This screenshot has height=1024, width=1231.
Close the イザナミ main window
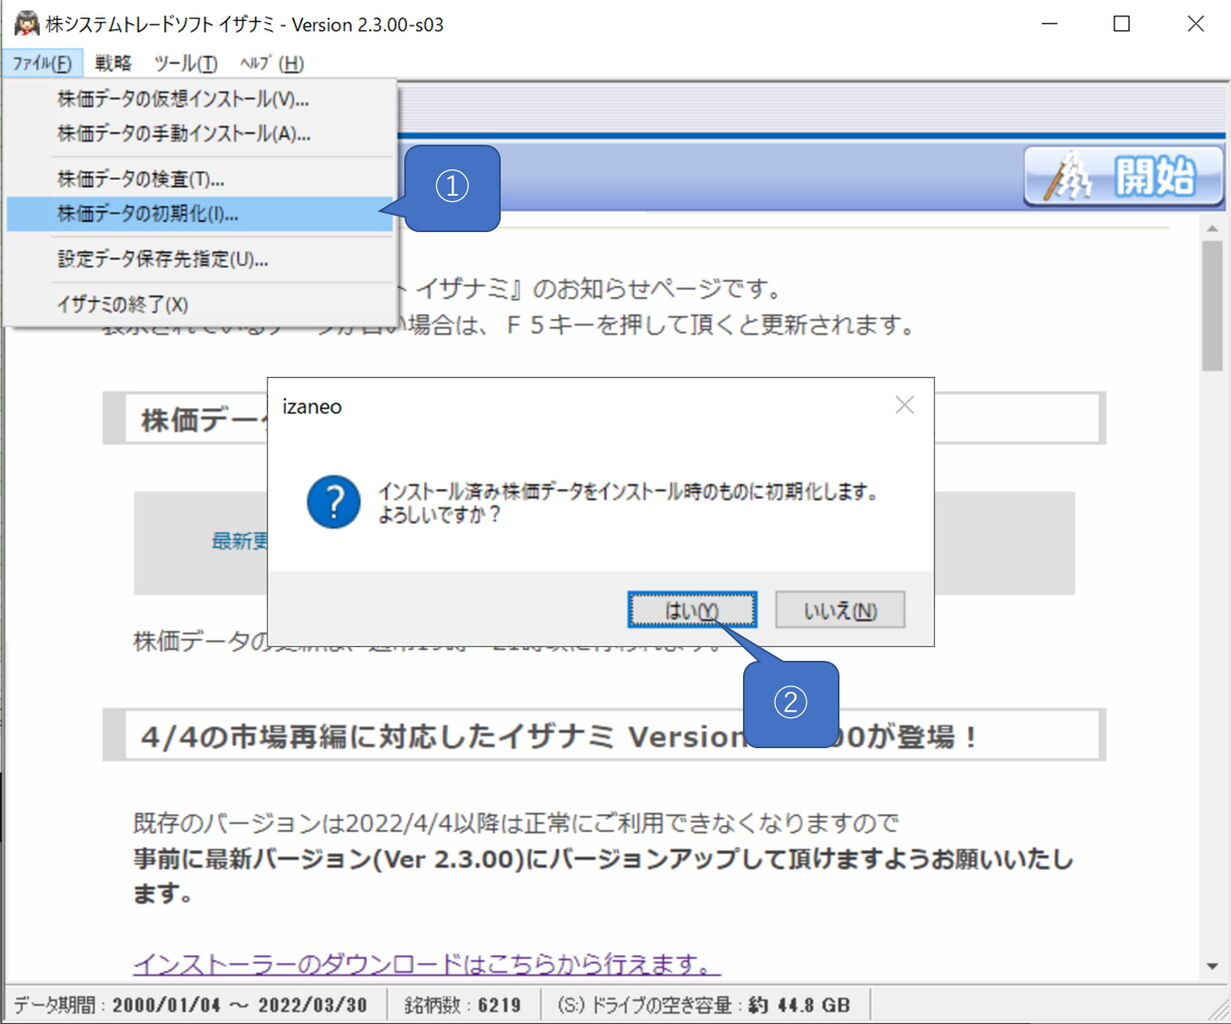[x=1195, y=23]
